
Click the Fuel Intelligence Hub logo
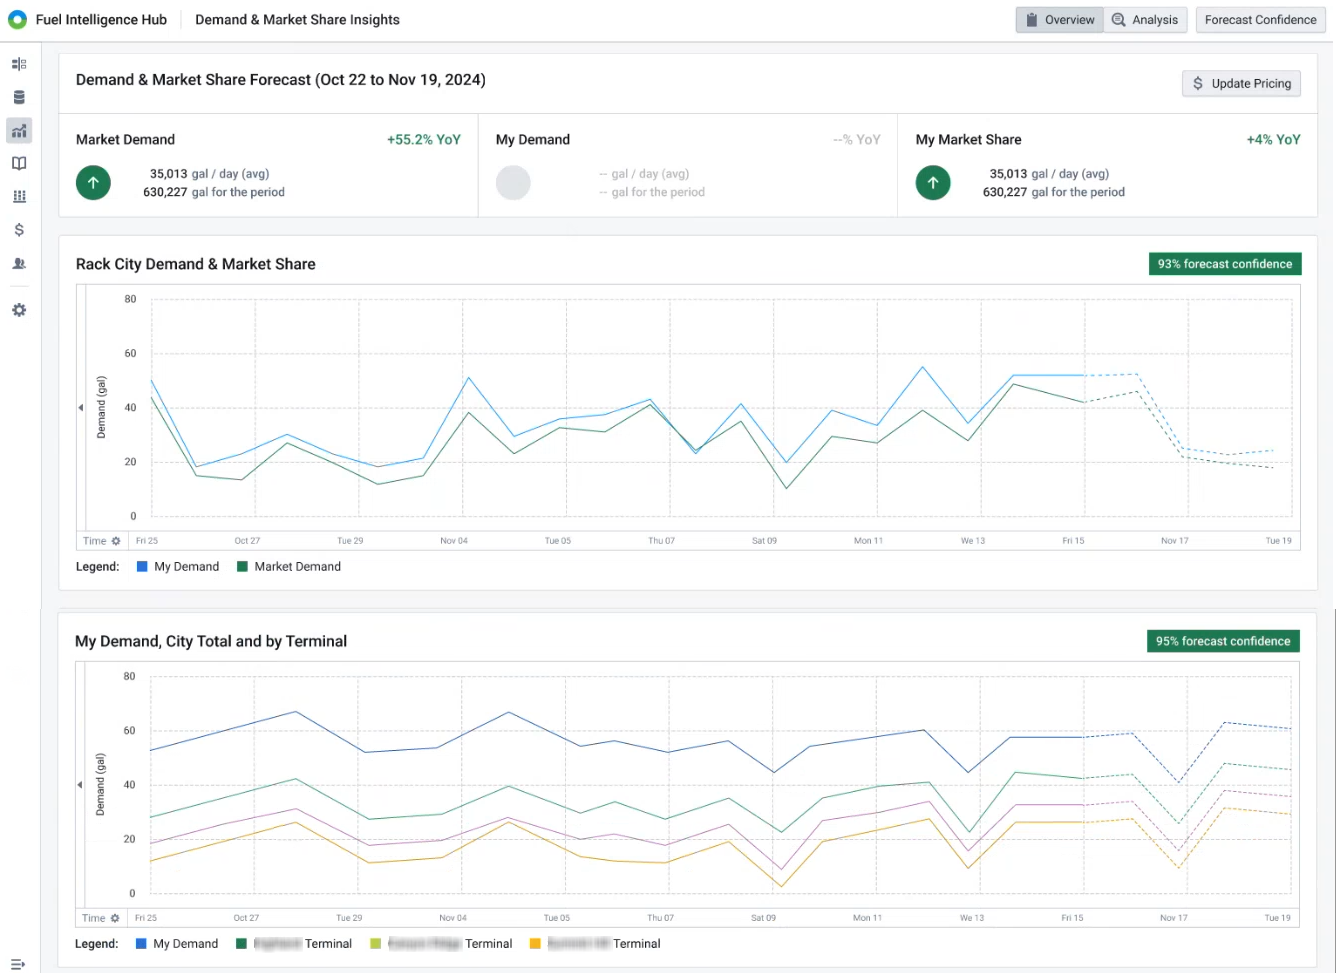[17, 20]
